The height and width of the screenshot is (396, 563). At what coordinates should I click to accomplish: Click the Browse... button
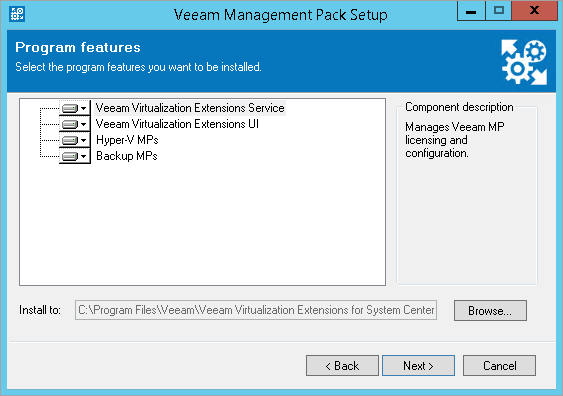click(x=490, y=311)
